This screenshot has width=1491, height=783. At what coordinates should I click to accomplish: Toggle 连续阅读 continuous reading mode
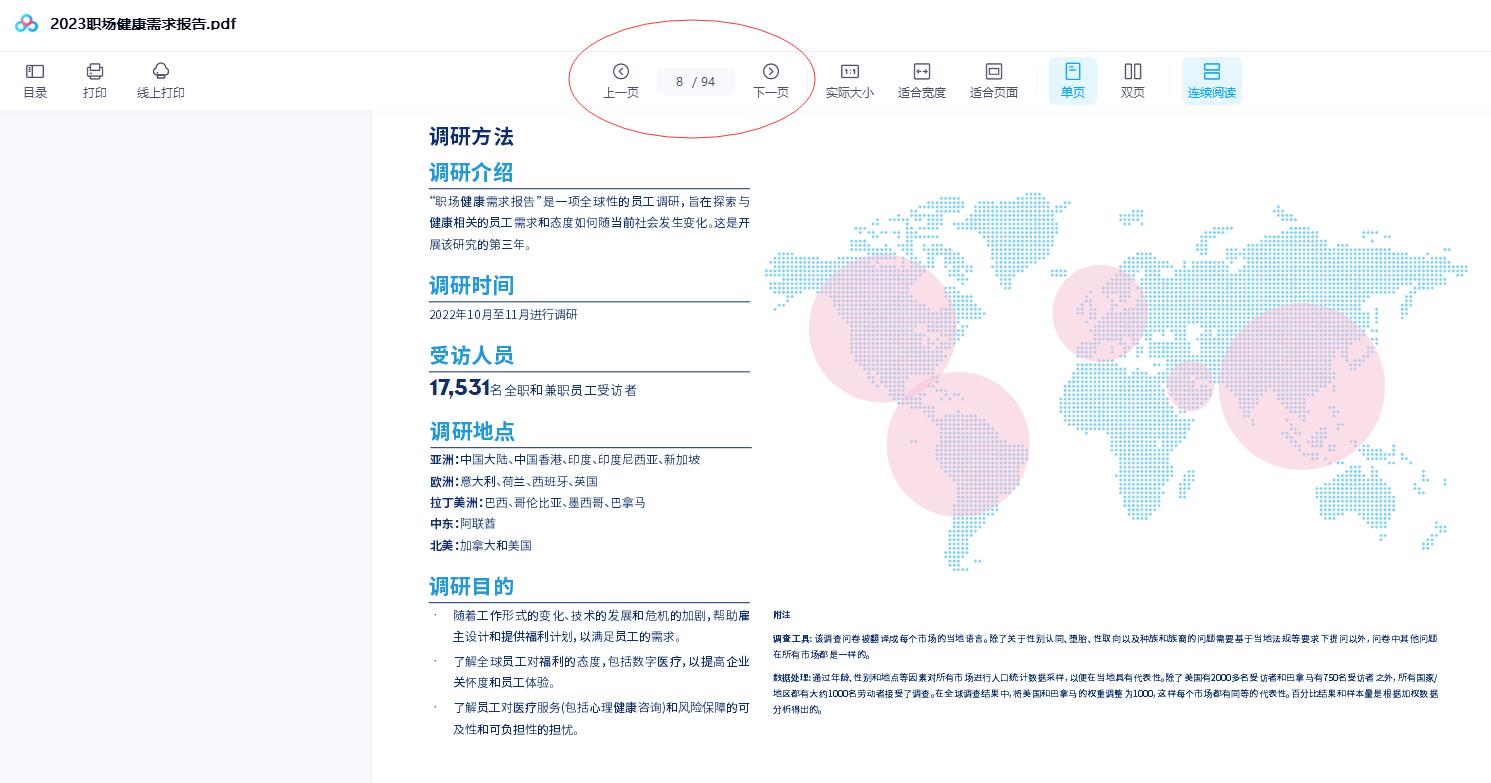pyautogui.click(x=1211, y=80)
